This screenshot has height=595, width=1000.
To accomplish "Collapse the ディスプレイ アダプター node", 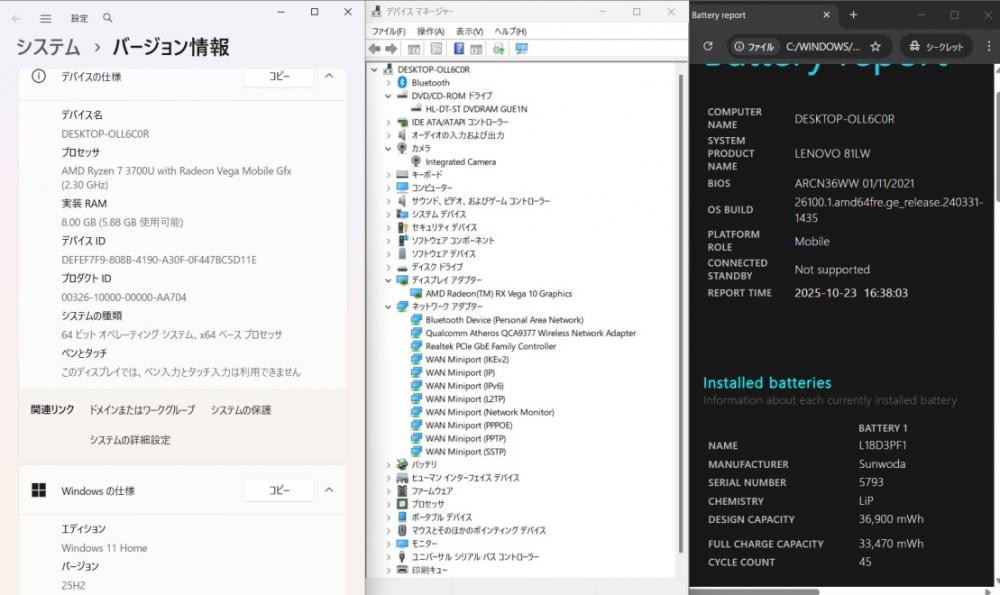I will tap(388, 280).
